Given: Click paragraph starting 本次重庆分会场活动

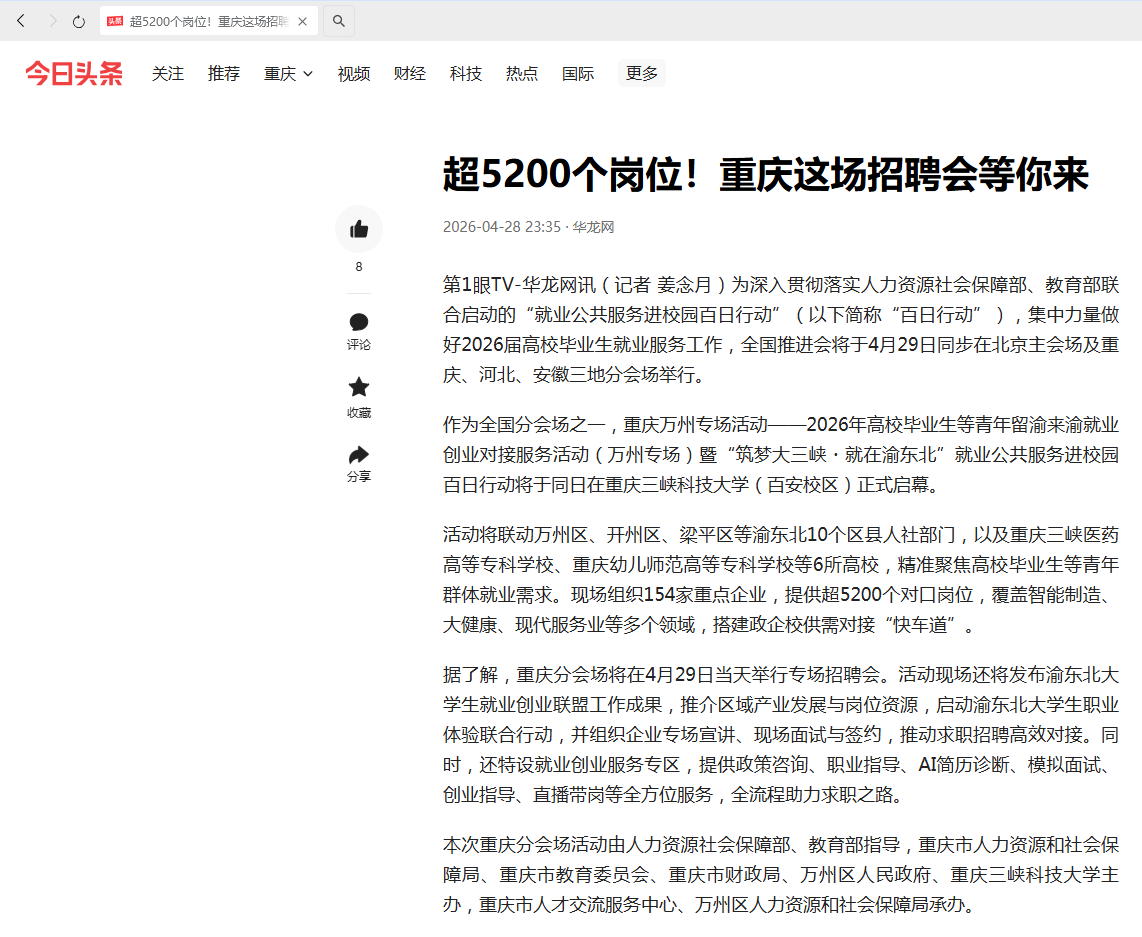Looking at the screenshot, I should click(x=781, y=874).
